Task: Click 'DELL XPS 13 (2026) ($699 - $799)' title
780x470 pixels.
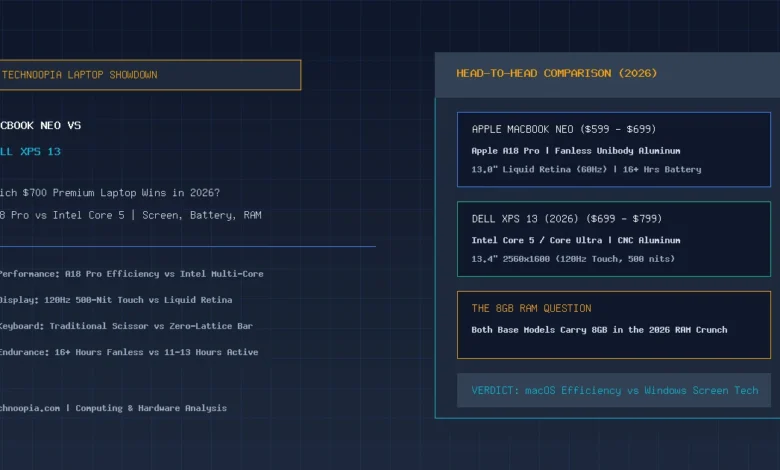Action: [x=567, y=219]
